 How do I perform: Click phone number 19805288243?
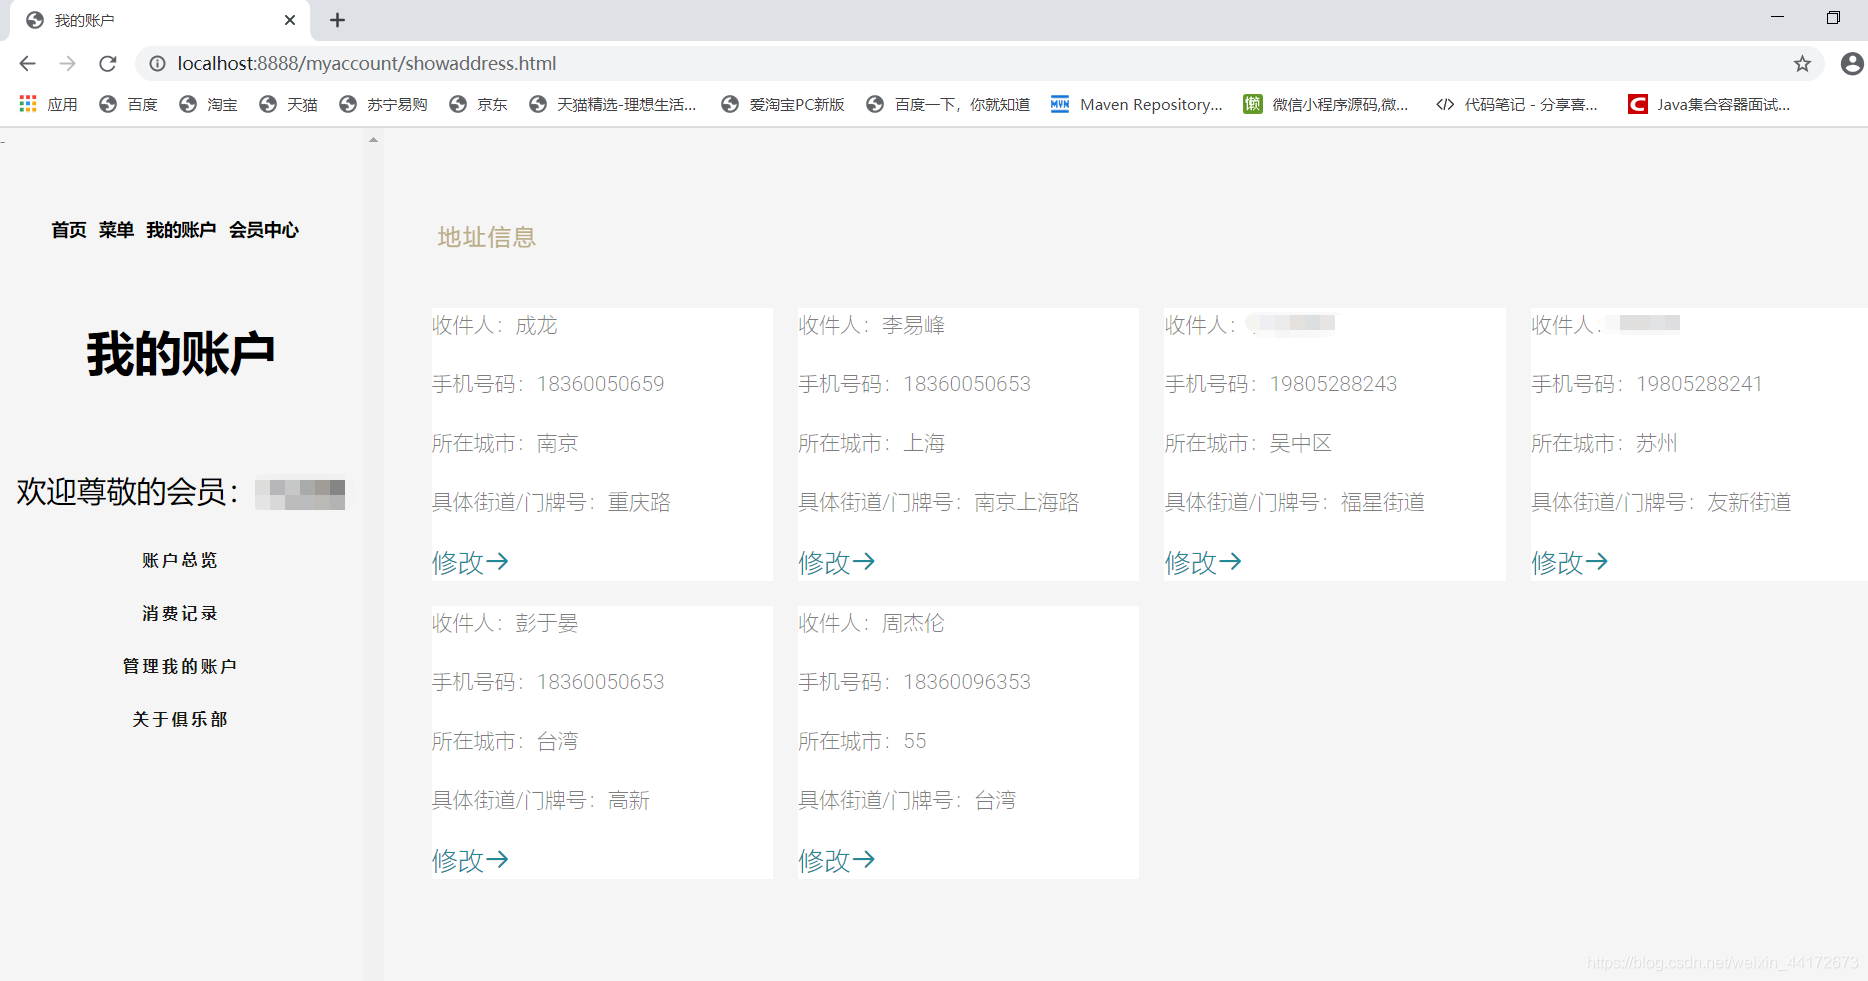coord(1334,384)
